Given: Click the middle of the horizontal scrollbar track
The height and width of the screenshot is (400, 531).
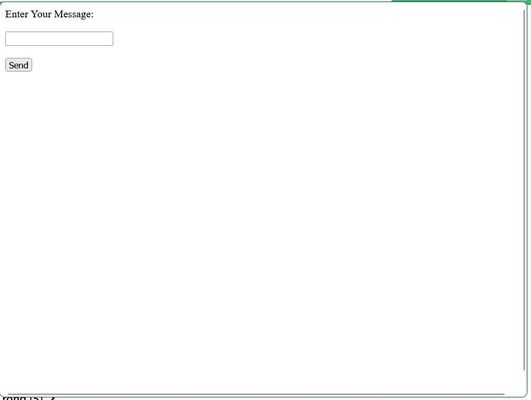Looking at the screenshot, I should pos(256,394).
